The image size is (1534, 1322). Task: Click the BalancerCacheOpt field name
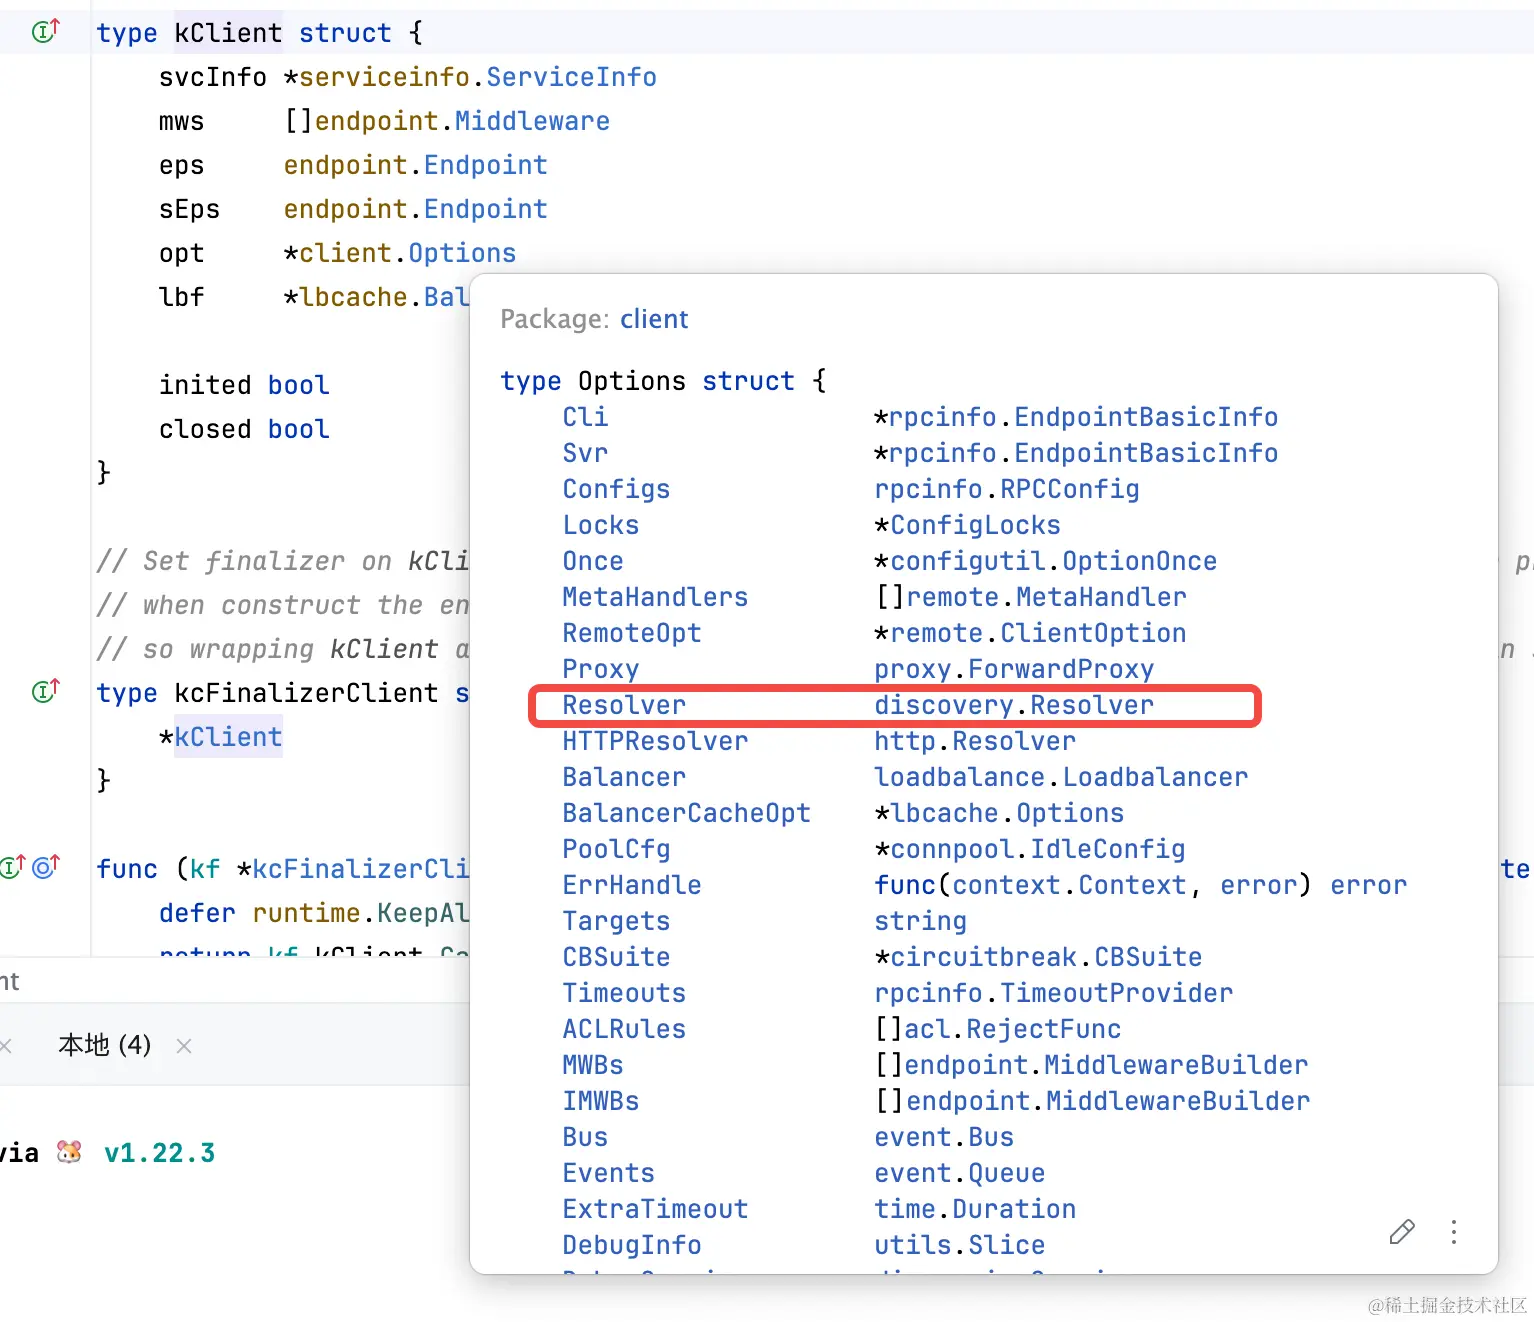pyautogui.click(x=686, y=813)
